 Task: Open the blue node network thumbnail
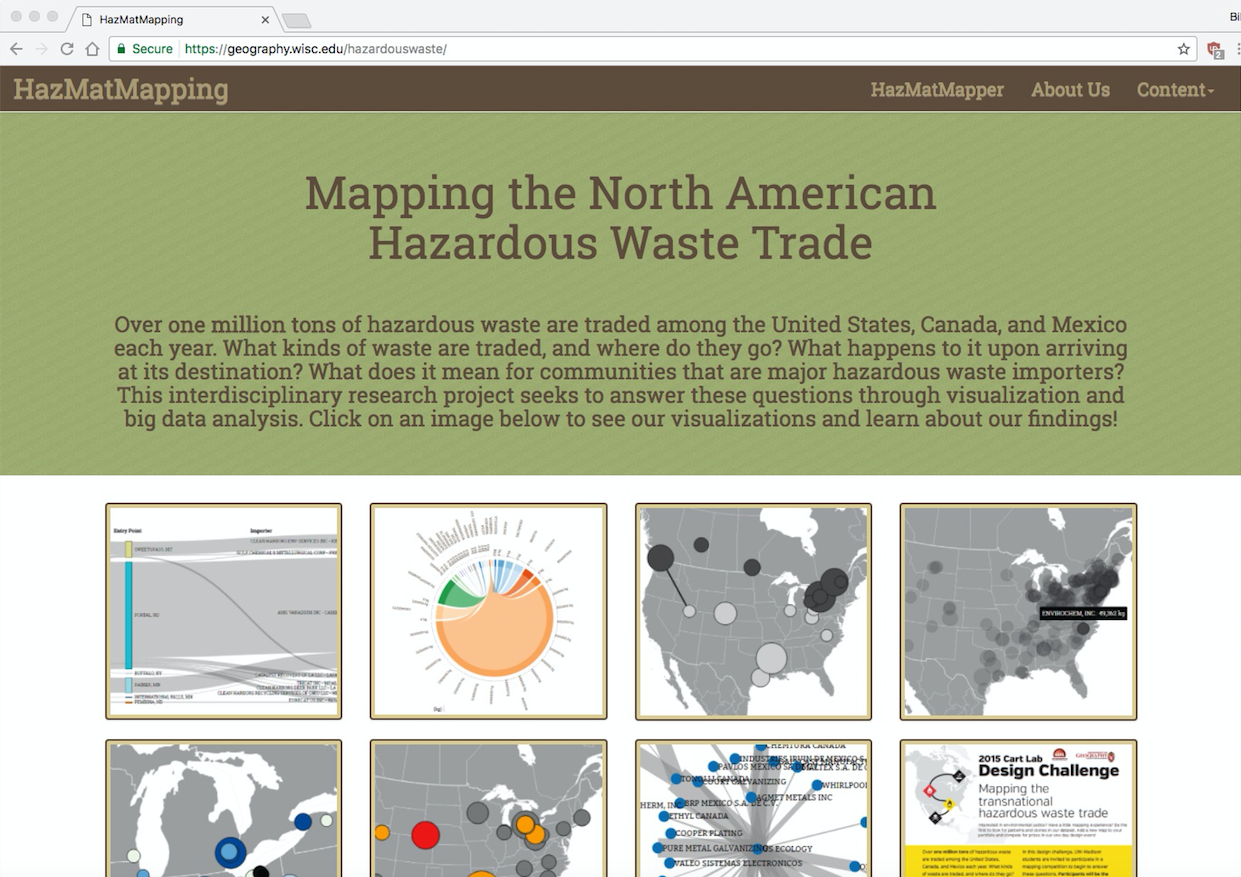click(x=753, y=810)
